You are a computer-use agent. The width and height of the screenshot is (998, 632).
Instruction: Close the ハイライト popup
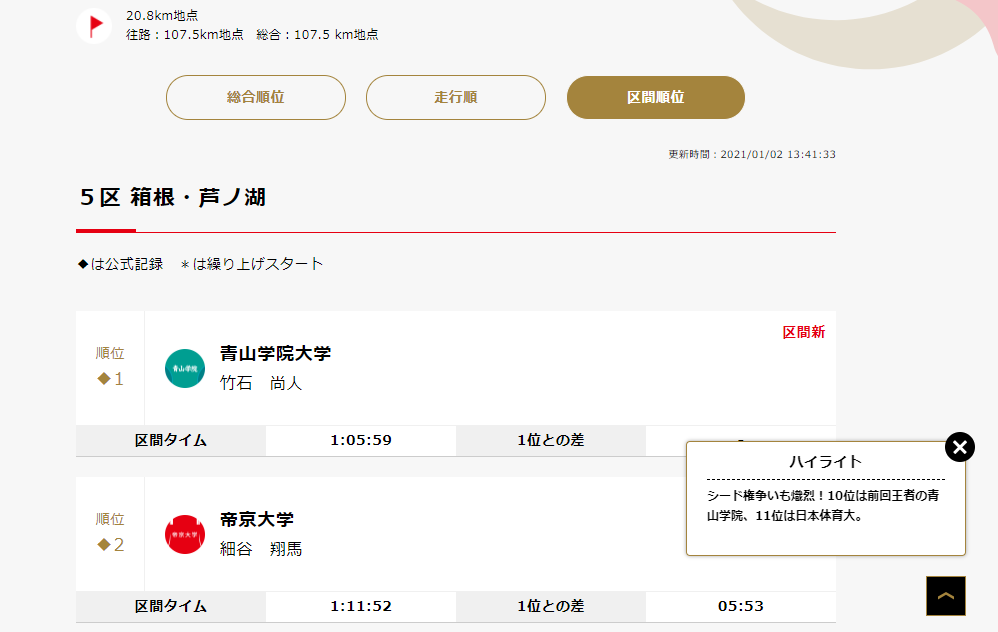pyautogui.click(x=960, y=447)
